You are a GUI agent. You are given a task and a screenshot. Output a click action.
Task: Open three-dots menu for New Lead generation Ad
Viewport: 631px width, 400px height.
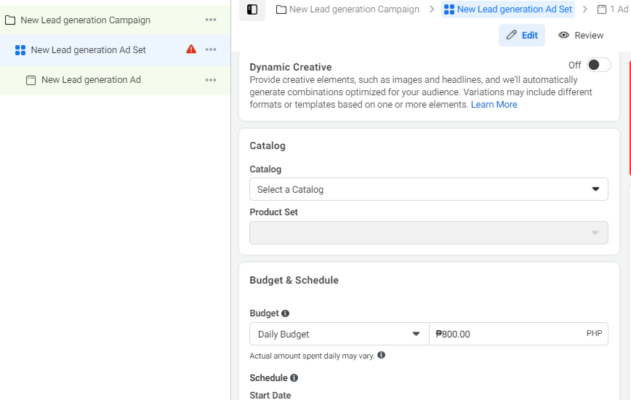(x=211, y=79)
